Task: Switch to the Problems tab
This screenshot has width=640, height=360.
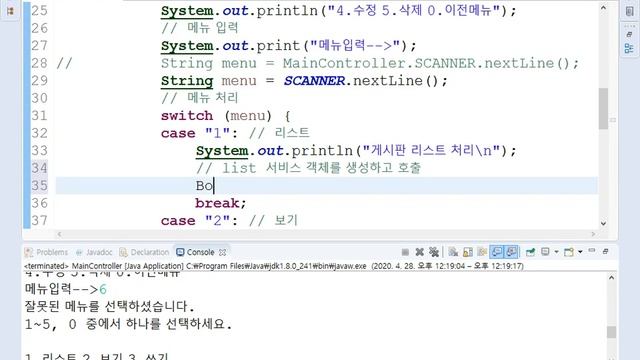Action: coord(46,252)
